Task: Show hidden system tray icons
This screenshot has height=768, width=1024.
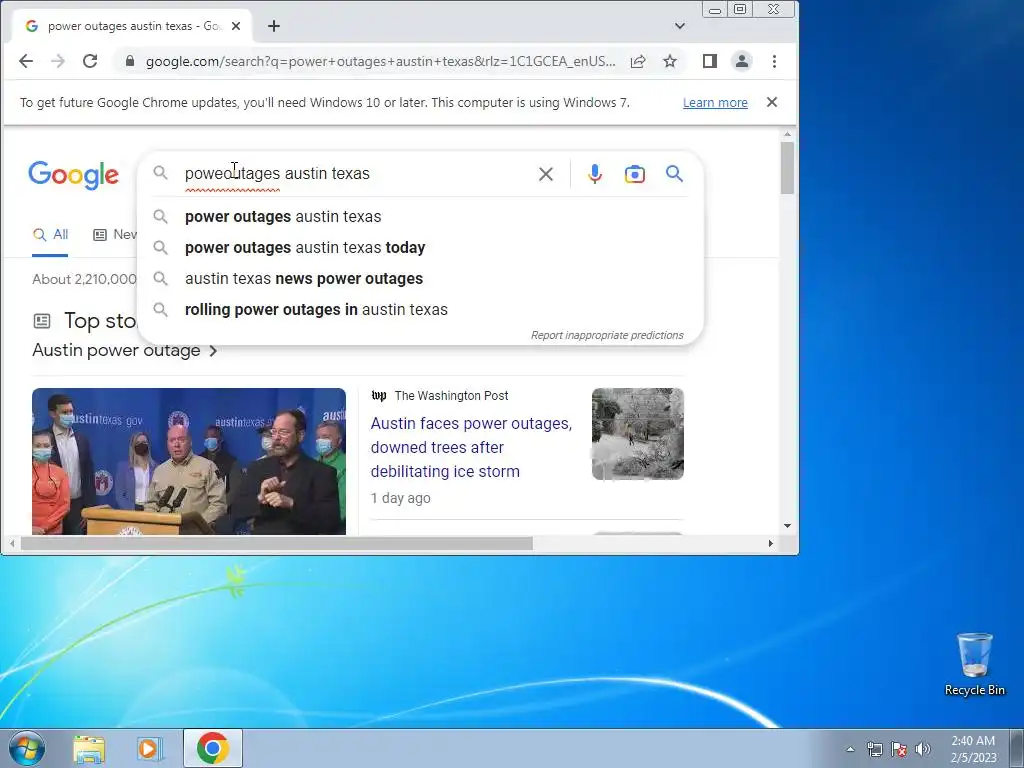Action: 850,749
